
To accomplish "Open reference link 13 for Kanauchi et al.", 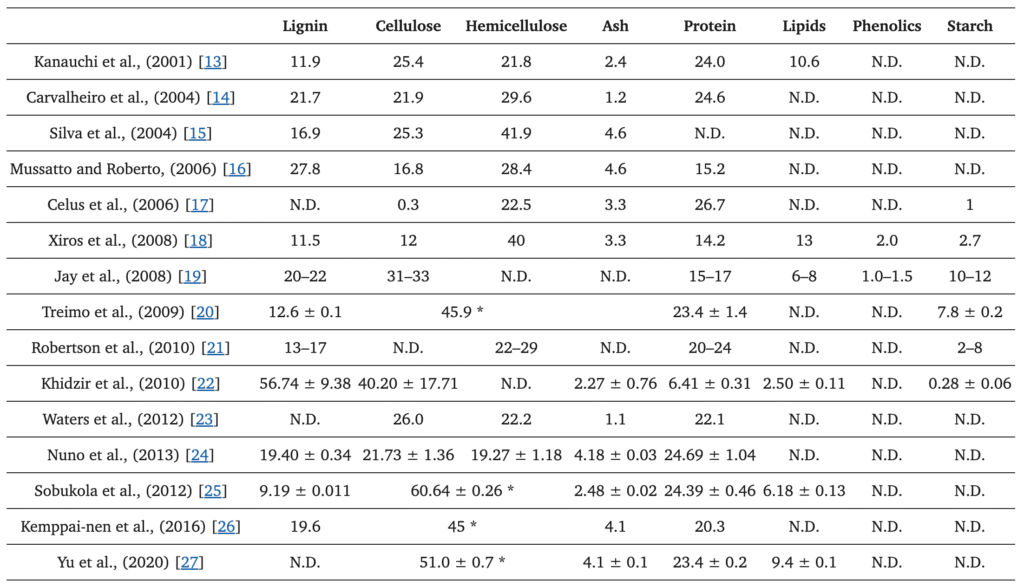I will pos(212,62).
